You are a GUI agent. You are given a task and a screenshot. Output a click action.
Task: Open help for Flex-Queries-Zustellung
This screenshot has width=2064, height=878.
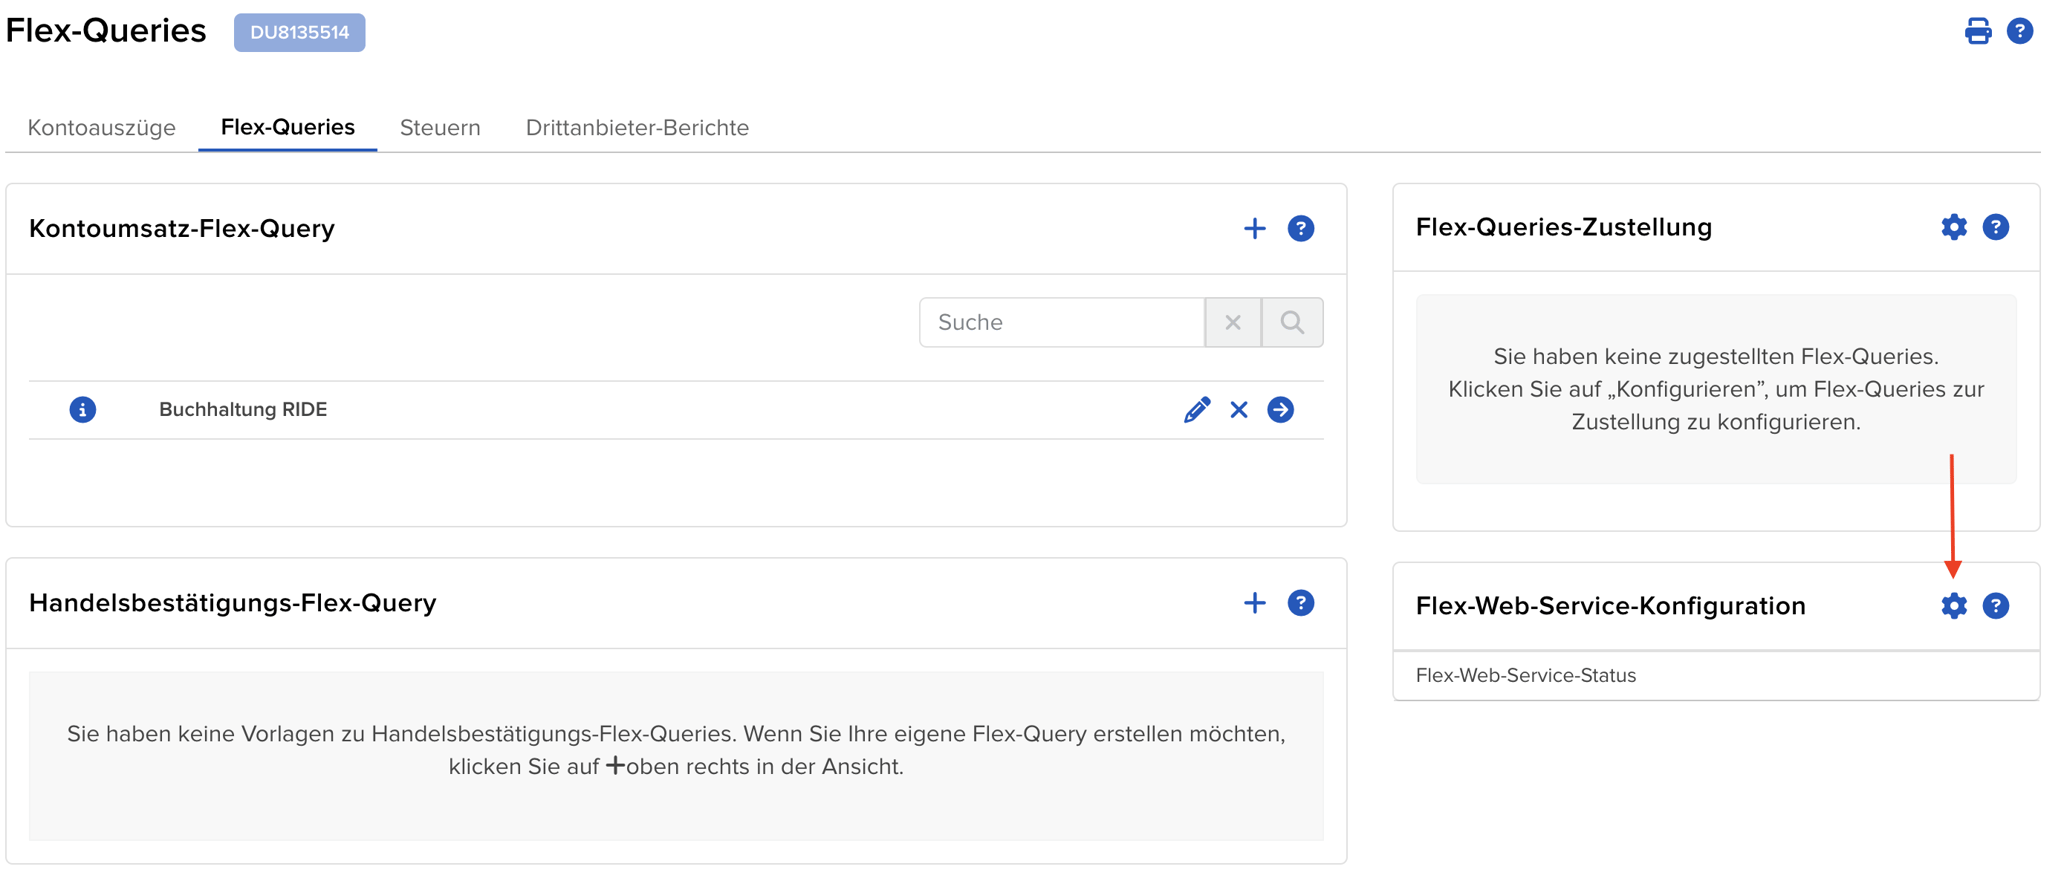point(1995,228)
